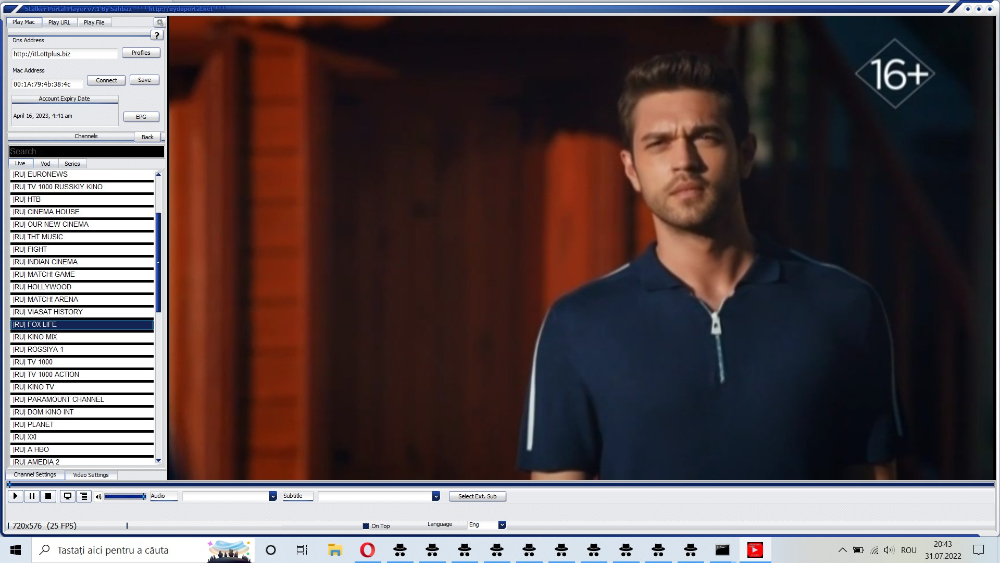Select channel |RU| MATCH! GAME
The height and width of the screenshot is (563, 1000).
[82, 274]
